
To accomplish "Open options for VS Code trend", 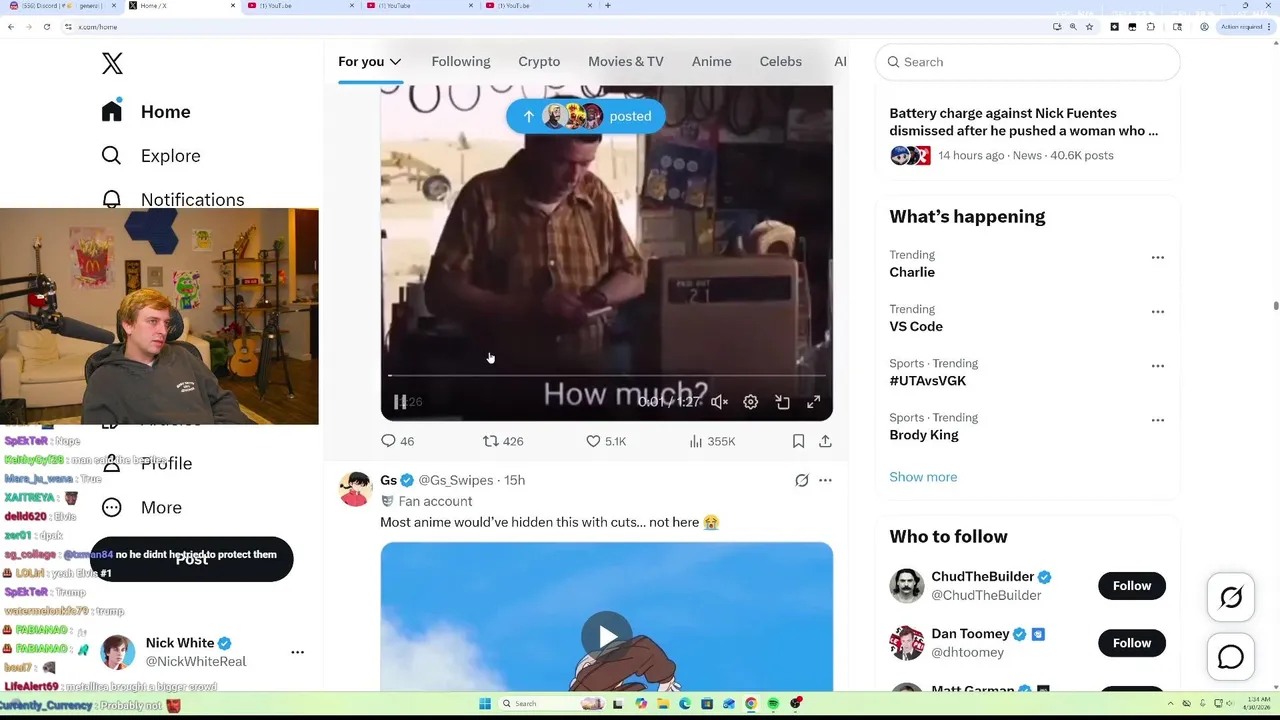I will coord(1157,311).
